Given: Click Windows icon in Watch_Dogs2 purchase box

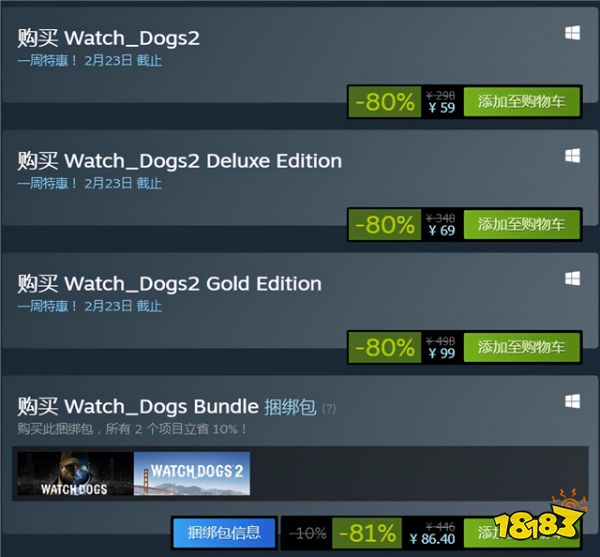Looking at the screenshot, I should pos(572,33).
